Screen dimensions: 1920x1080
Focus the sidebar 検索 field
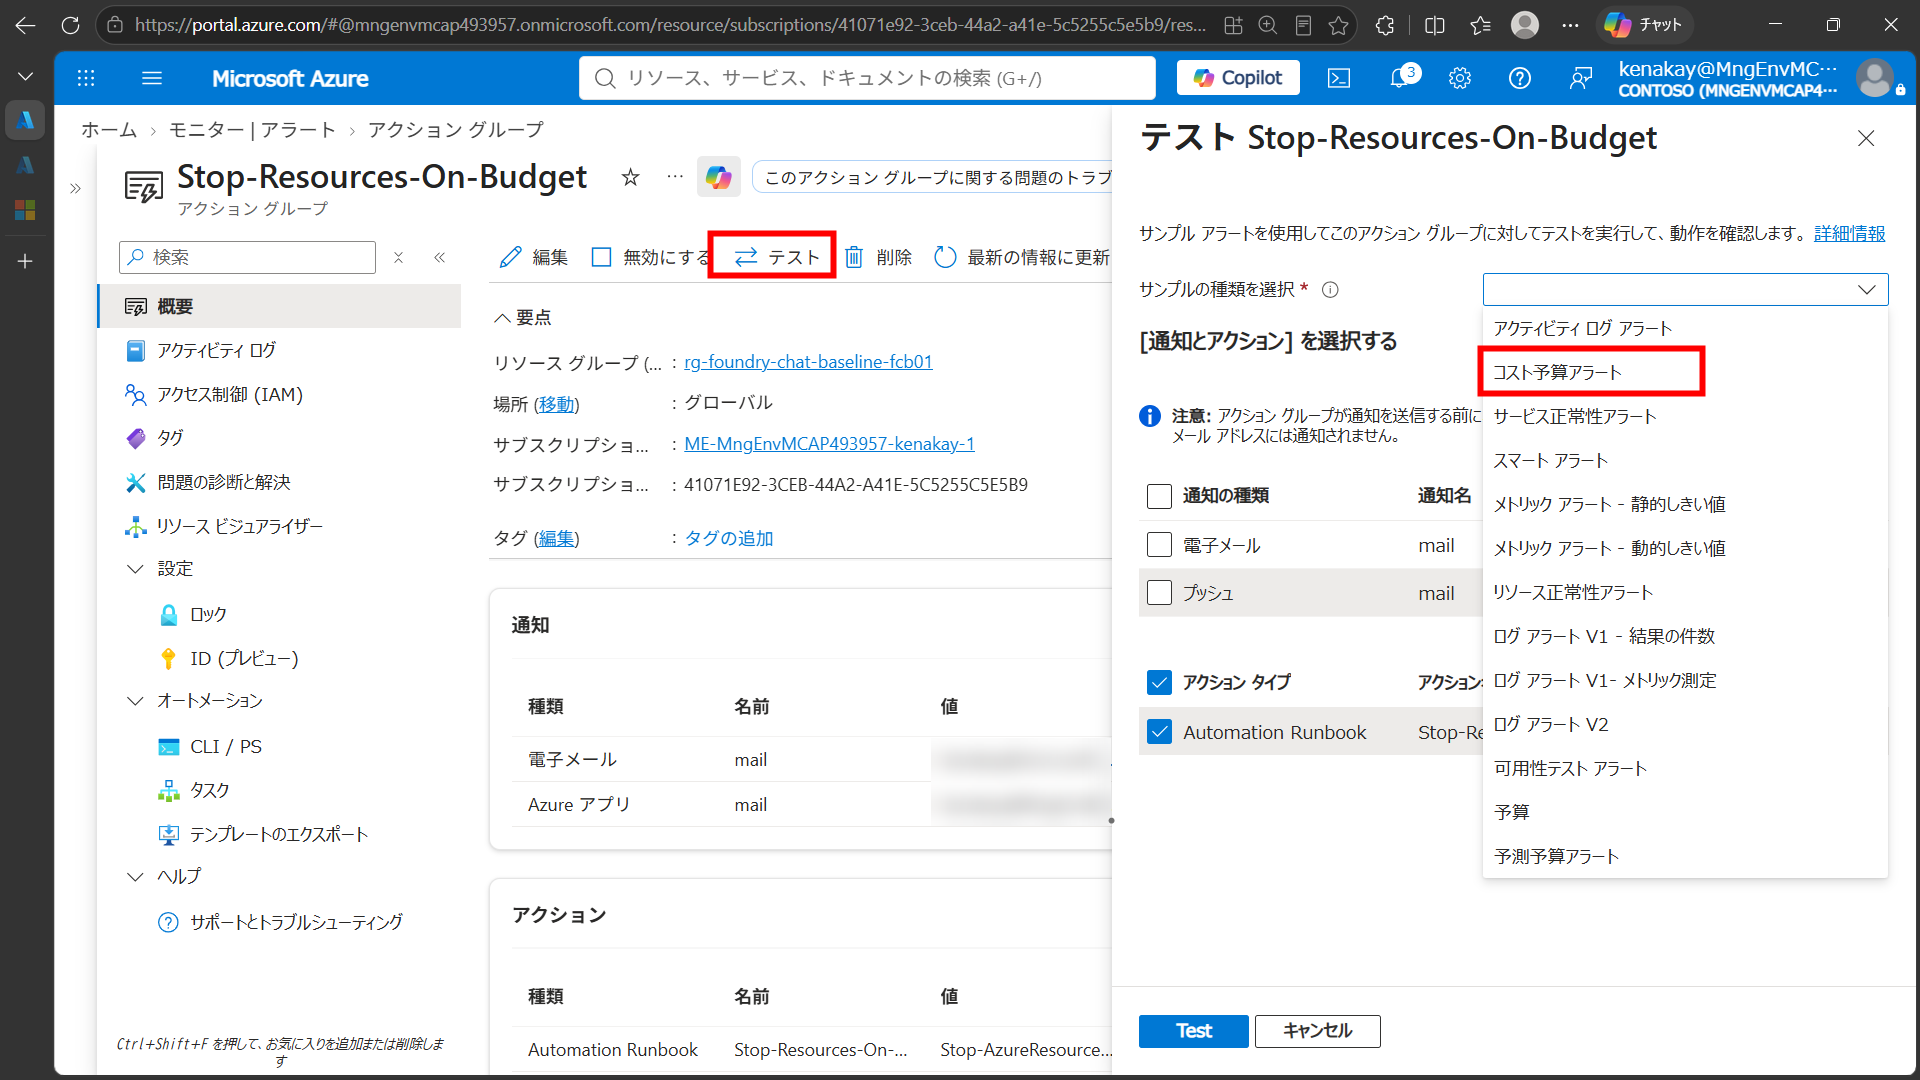pos(247,257)
